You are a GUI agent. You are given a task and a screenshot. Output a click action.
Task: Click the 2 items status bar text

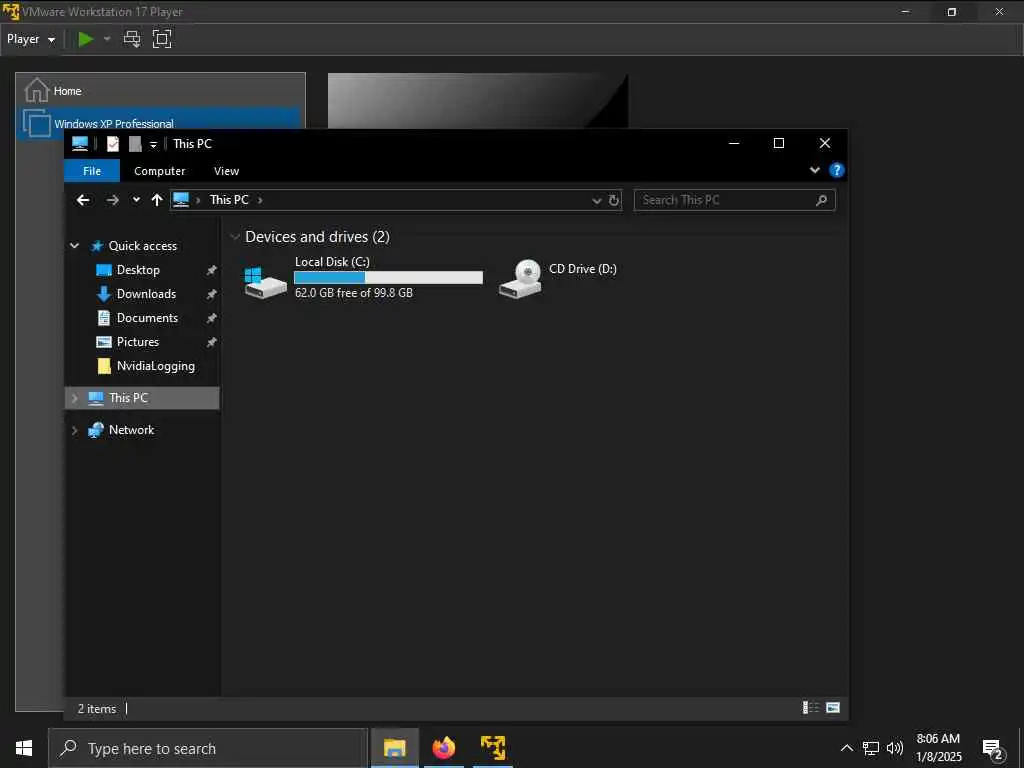97,709
